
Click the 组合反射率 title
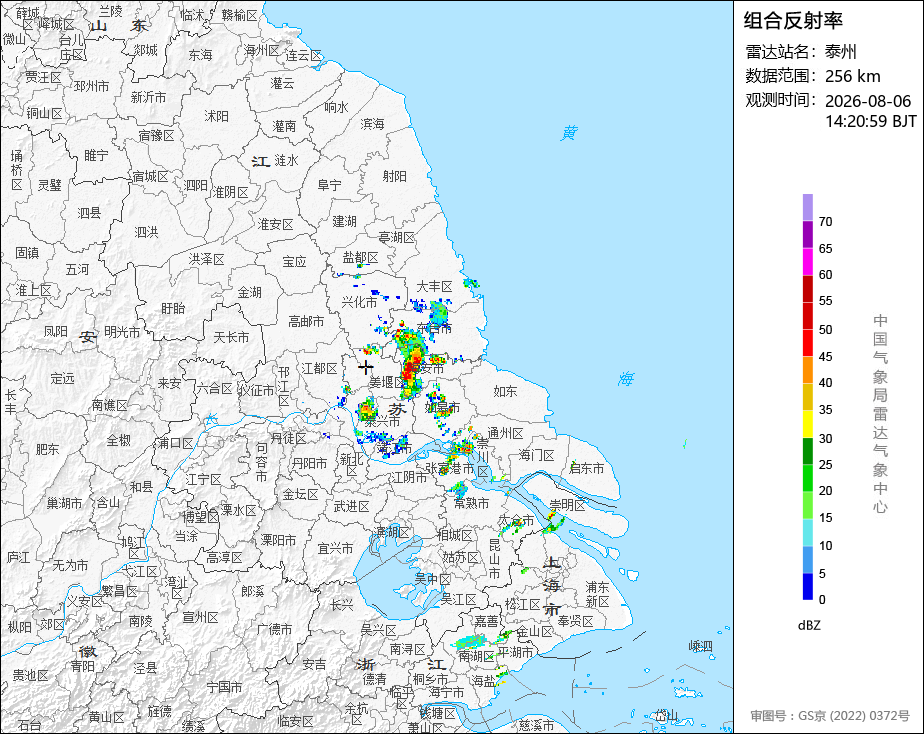pos(793,21)
